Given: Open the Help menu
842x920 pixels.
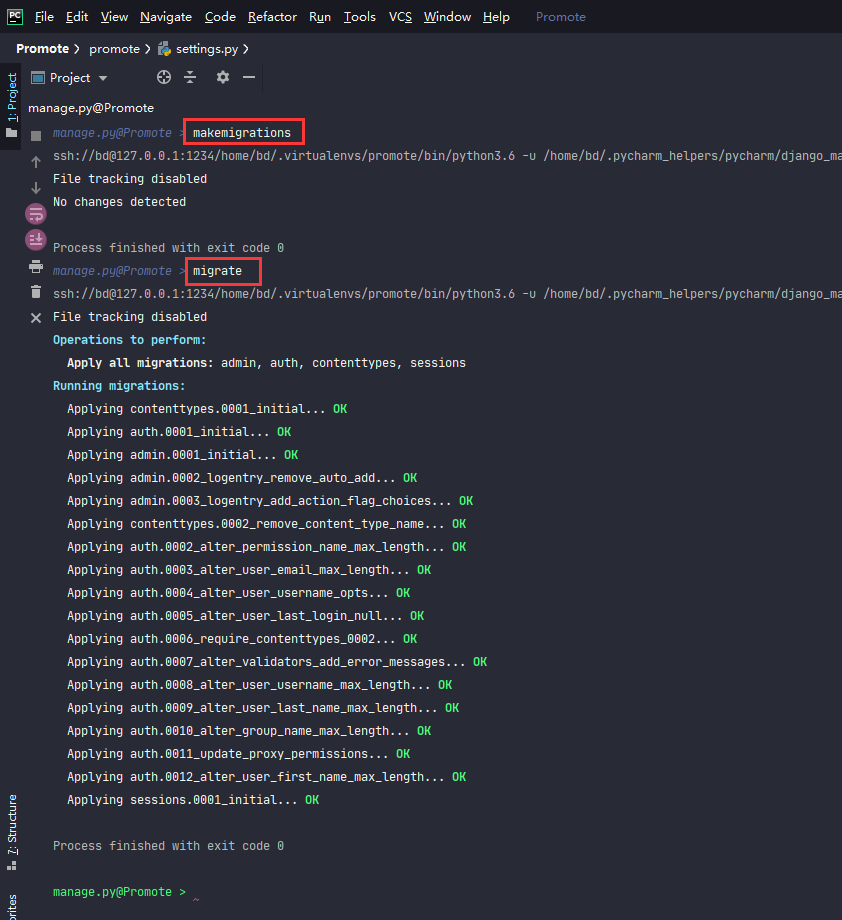Looking at the screenshot, I should point(496,17).
